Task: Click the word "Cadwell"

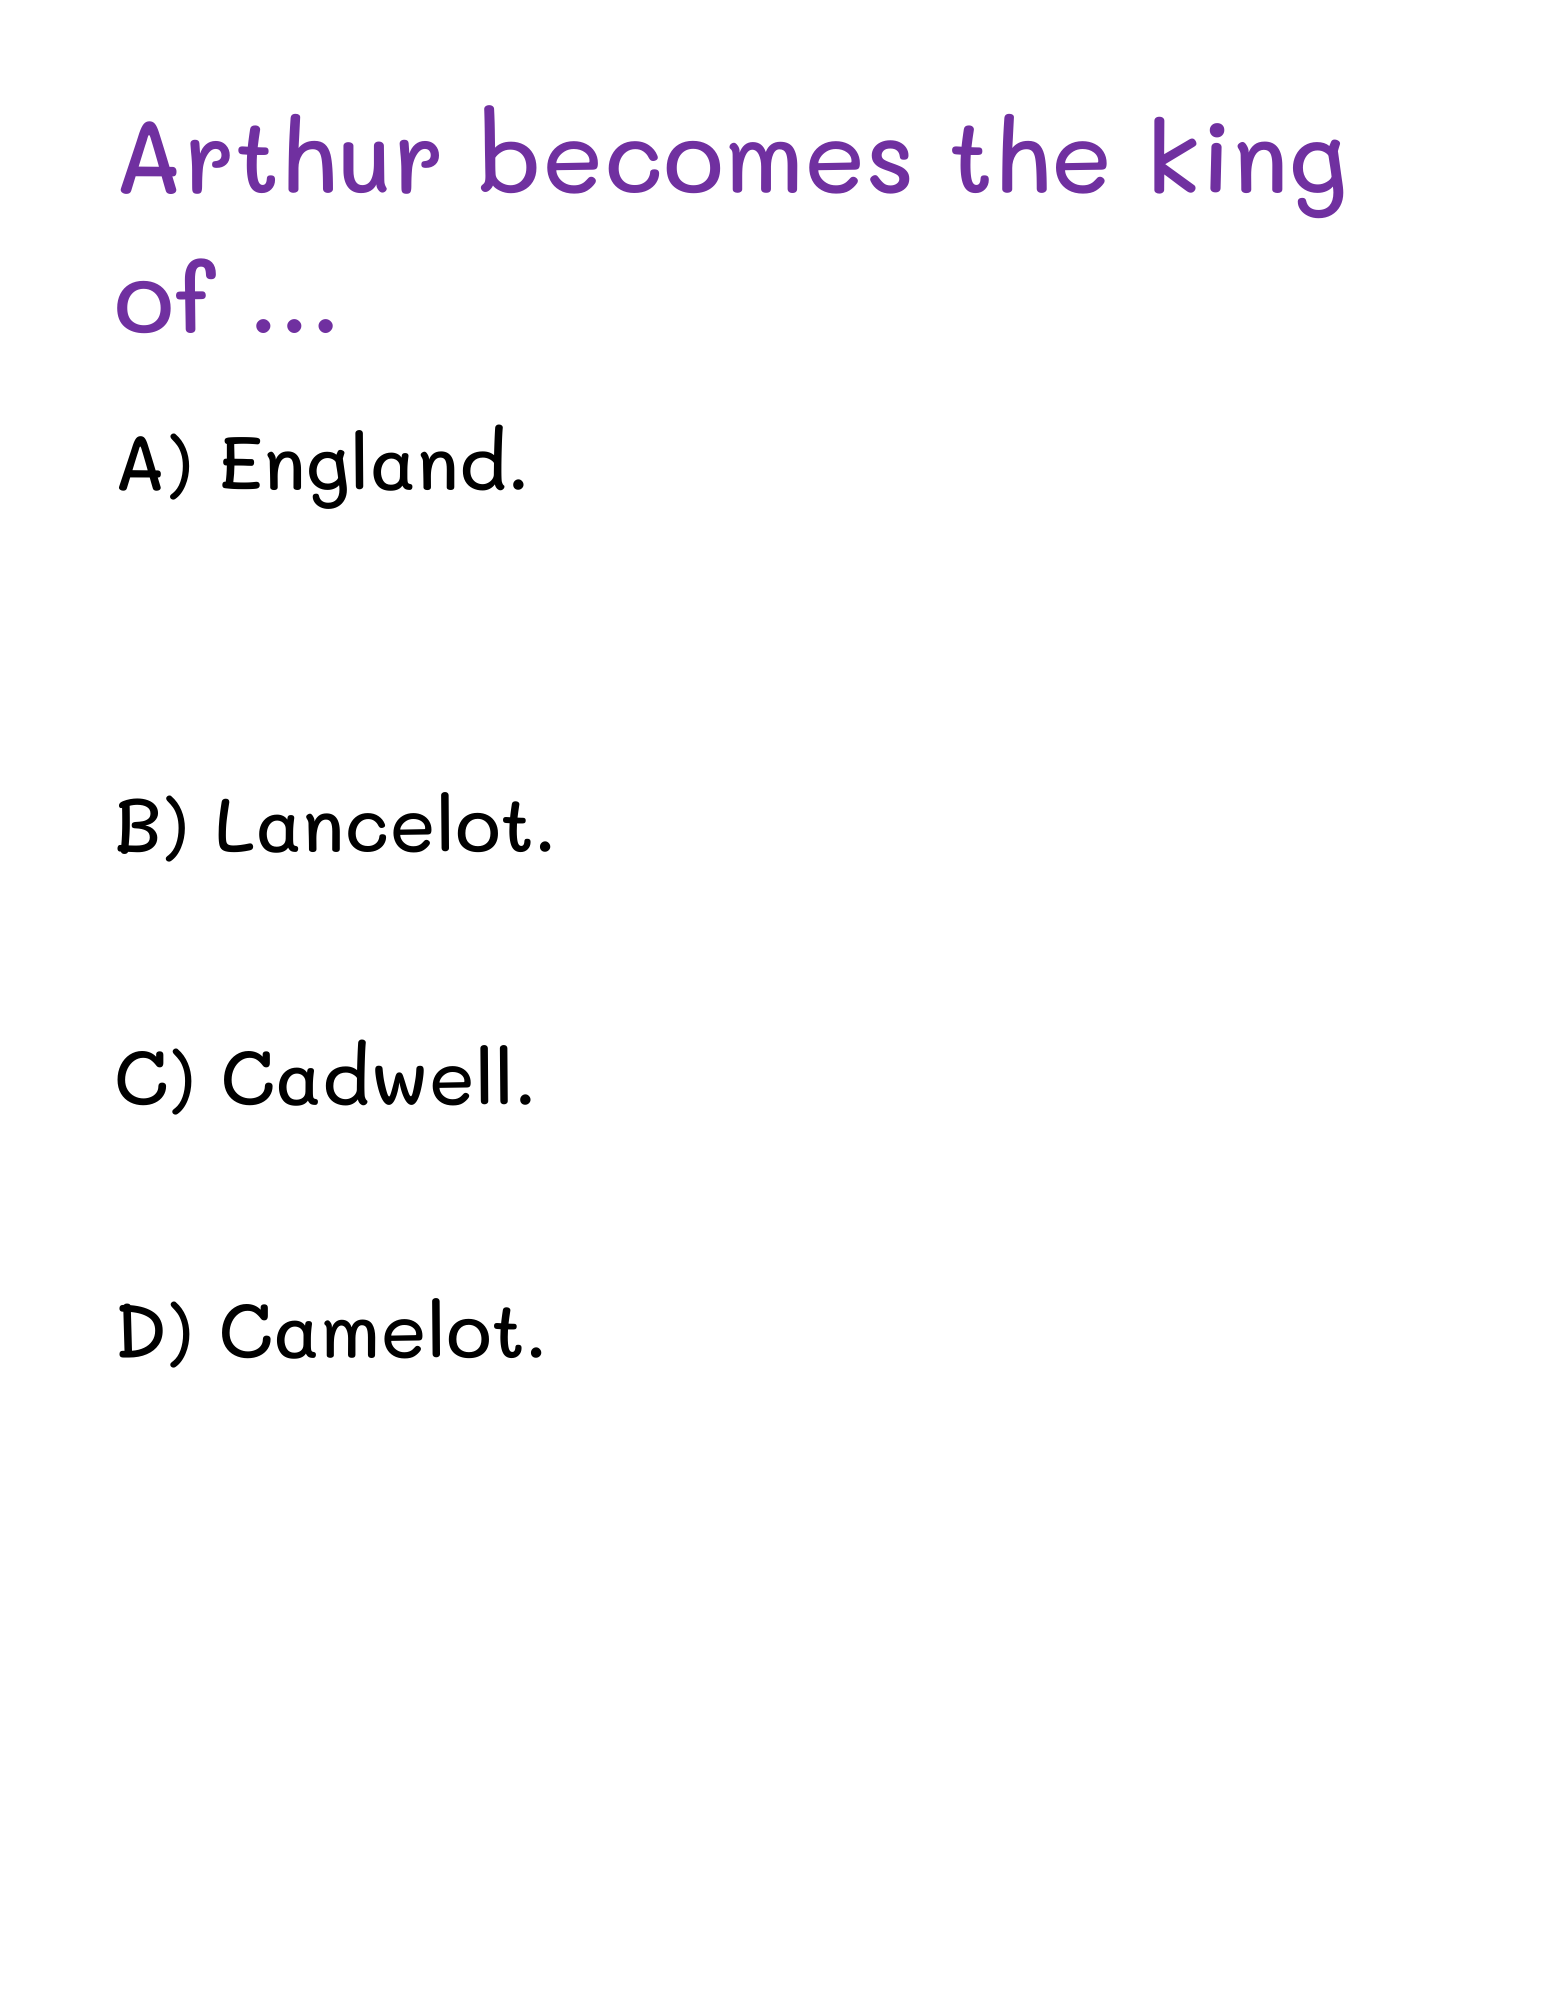Action: click(368, 1080)
